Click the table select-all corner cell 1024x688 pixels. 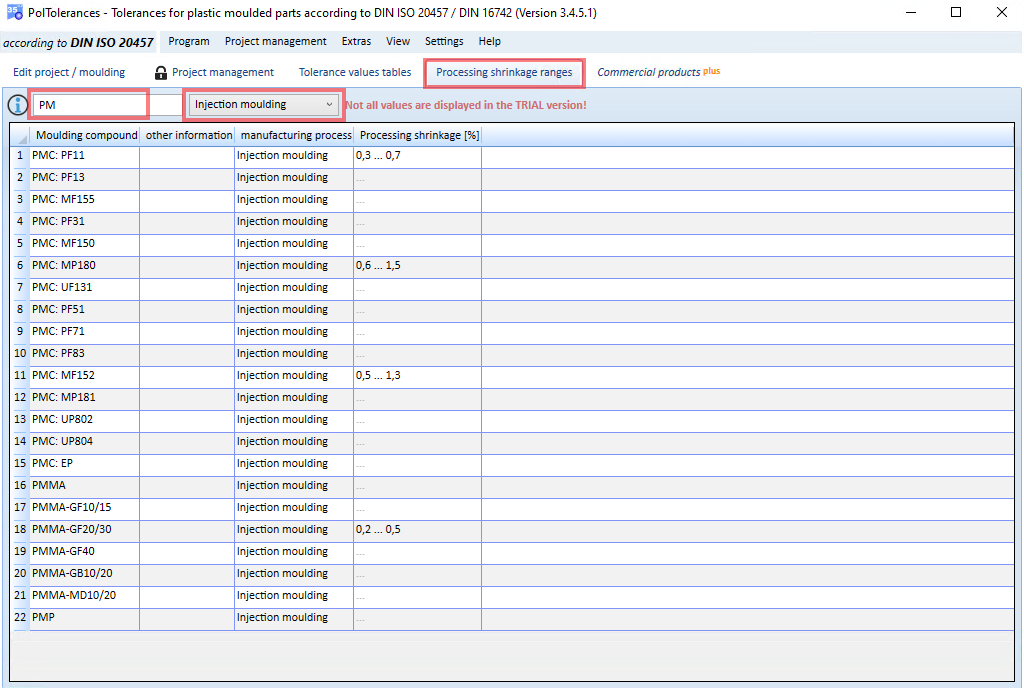(20, 135)
